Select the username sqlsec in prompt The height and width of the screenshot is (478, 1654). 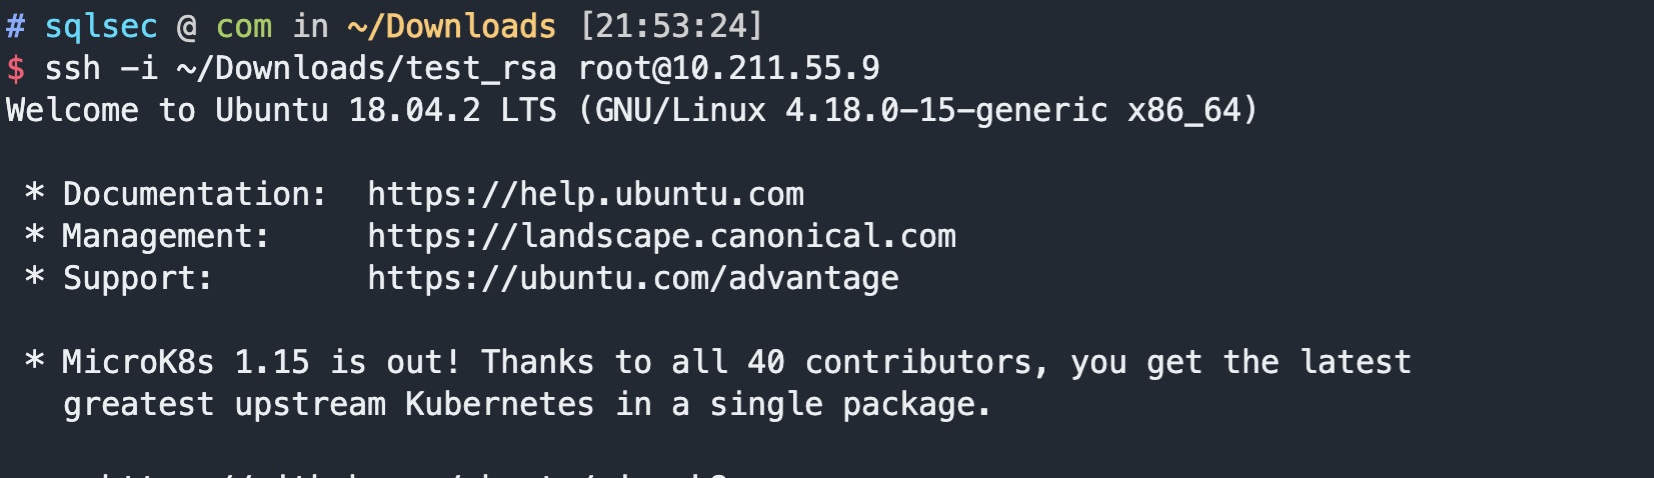[x=101, y=26]
